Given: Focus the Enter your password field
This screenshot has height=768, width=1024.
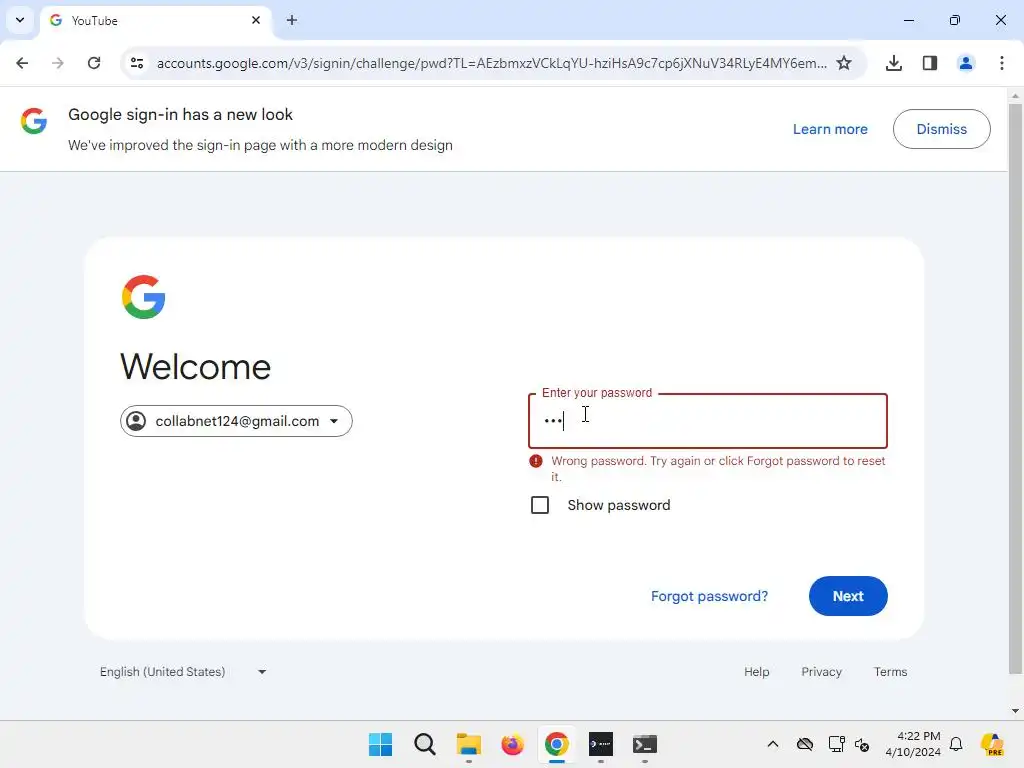Looking at the screenshot, I should (707, 421).
